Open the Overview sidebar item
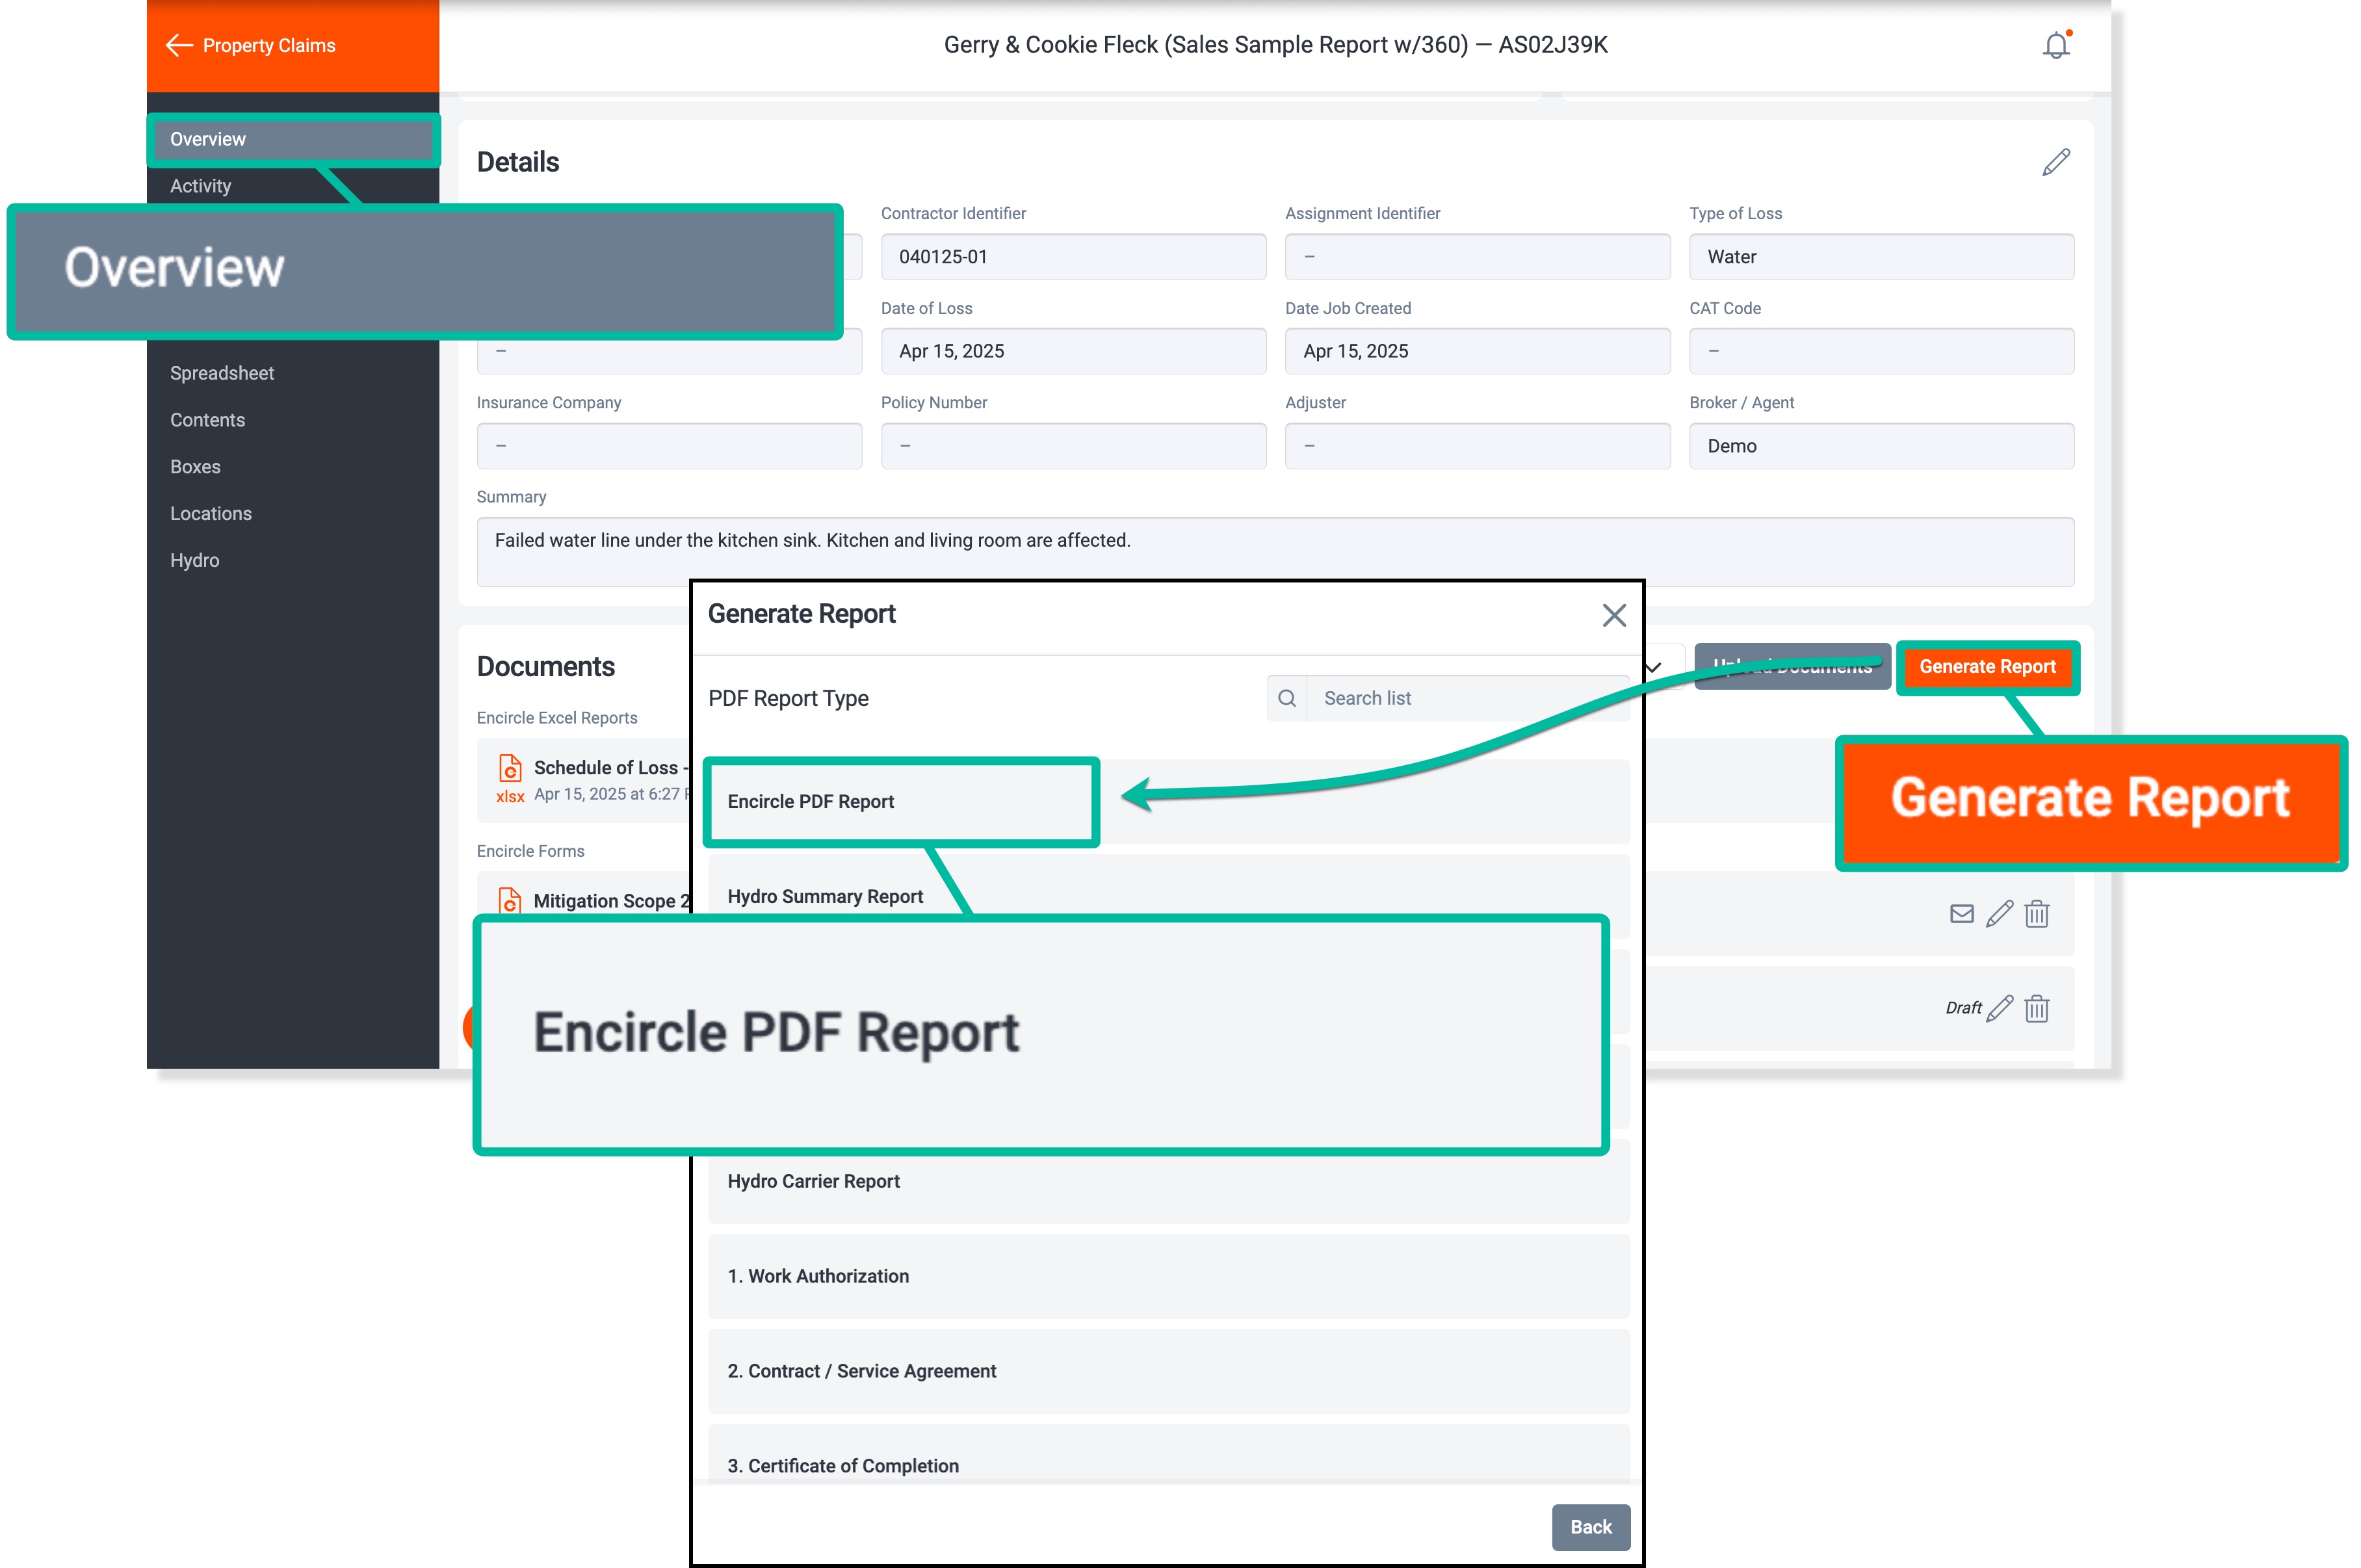The width and height of the screenshot is (2361, 1568). (x=293, y=139)
